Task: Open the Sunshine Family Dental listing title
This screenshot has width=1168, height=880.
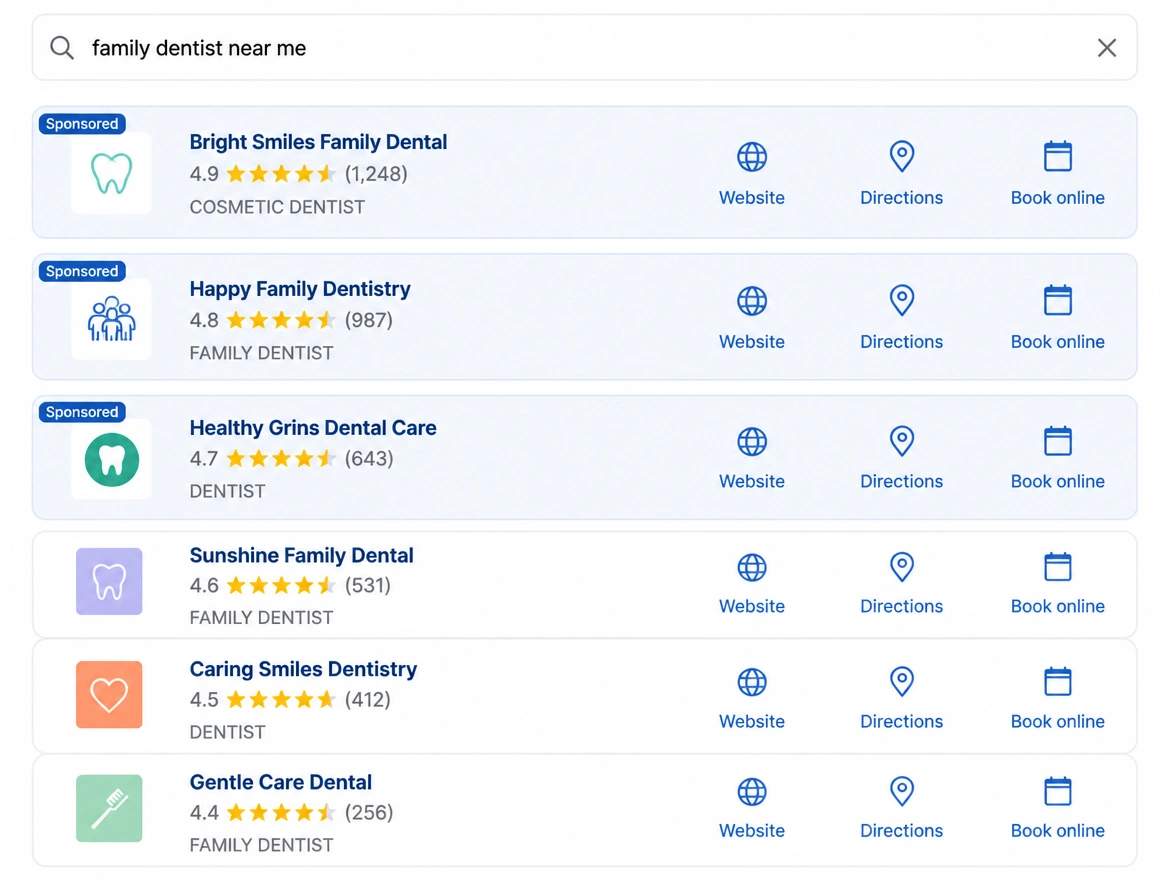Action: 301,555
